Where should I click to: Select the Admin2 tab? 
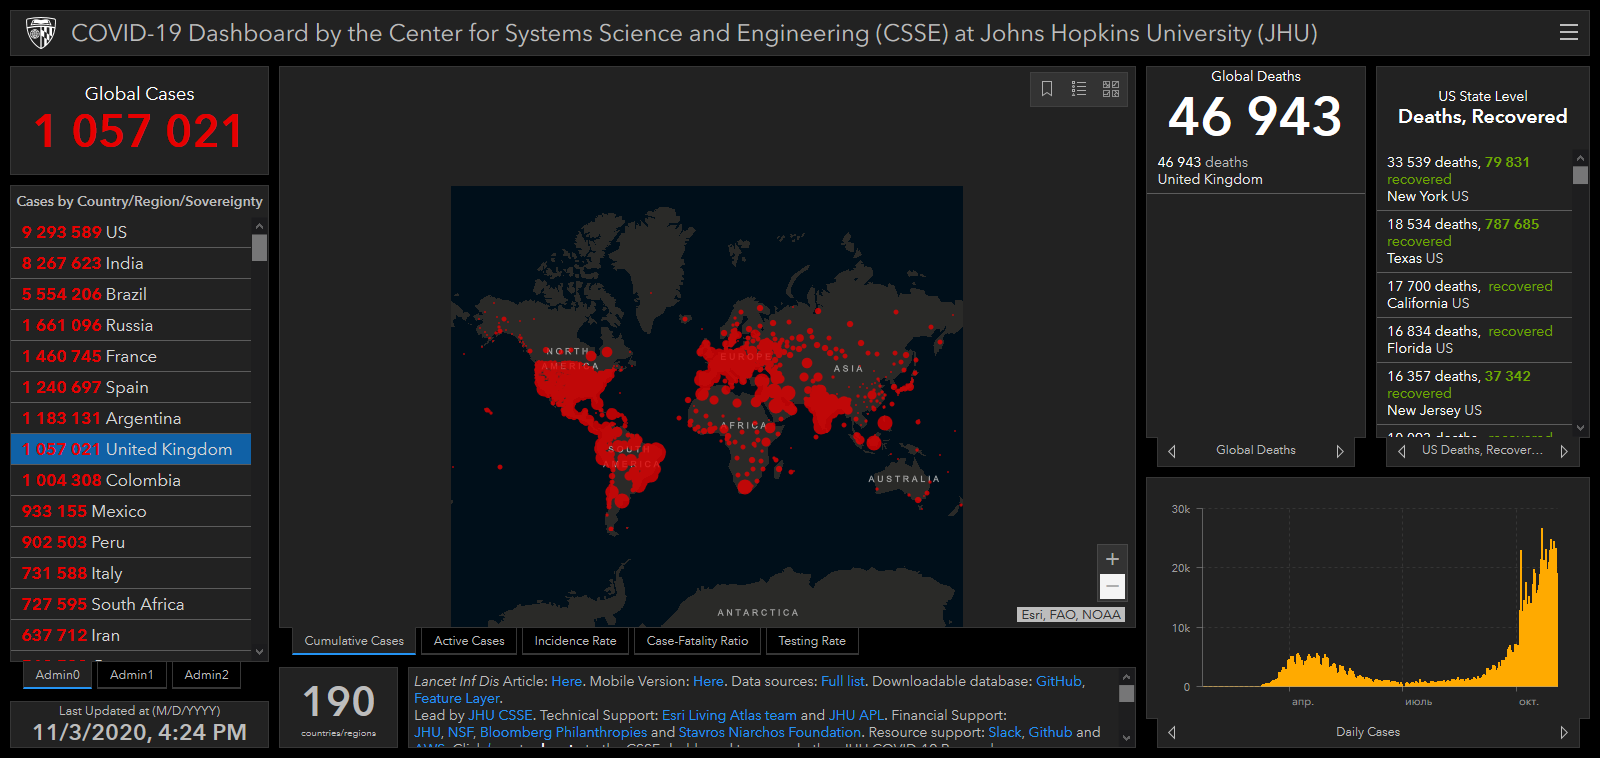click(x=206, y=675)
